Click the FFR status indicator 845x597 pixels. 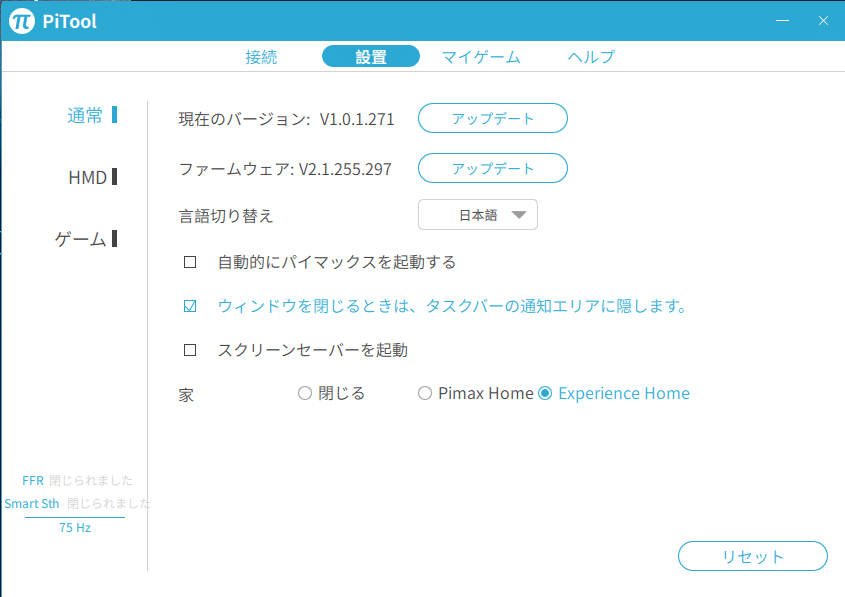(x=32, y=480)
